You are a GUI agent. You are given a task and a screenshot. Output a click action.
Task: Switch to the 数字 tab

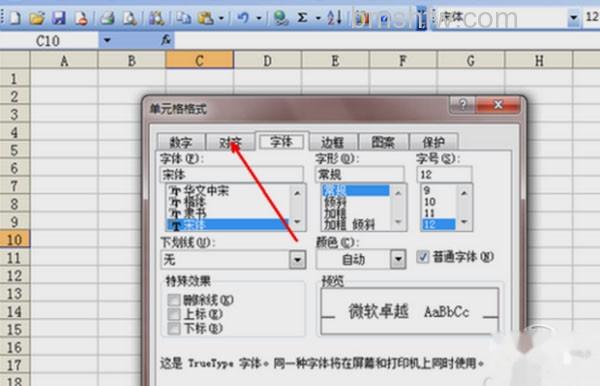pyautogui.click(x=181, y=142)
